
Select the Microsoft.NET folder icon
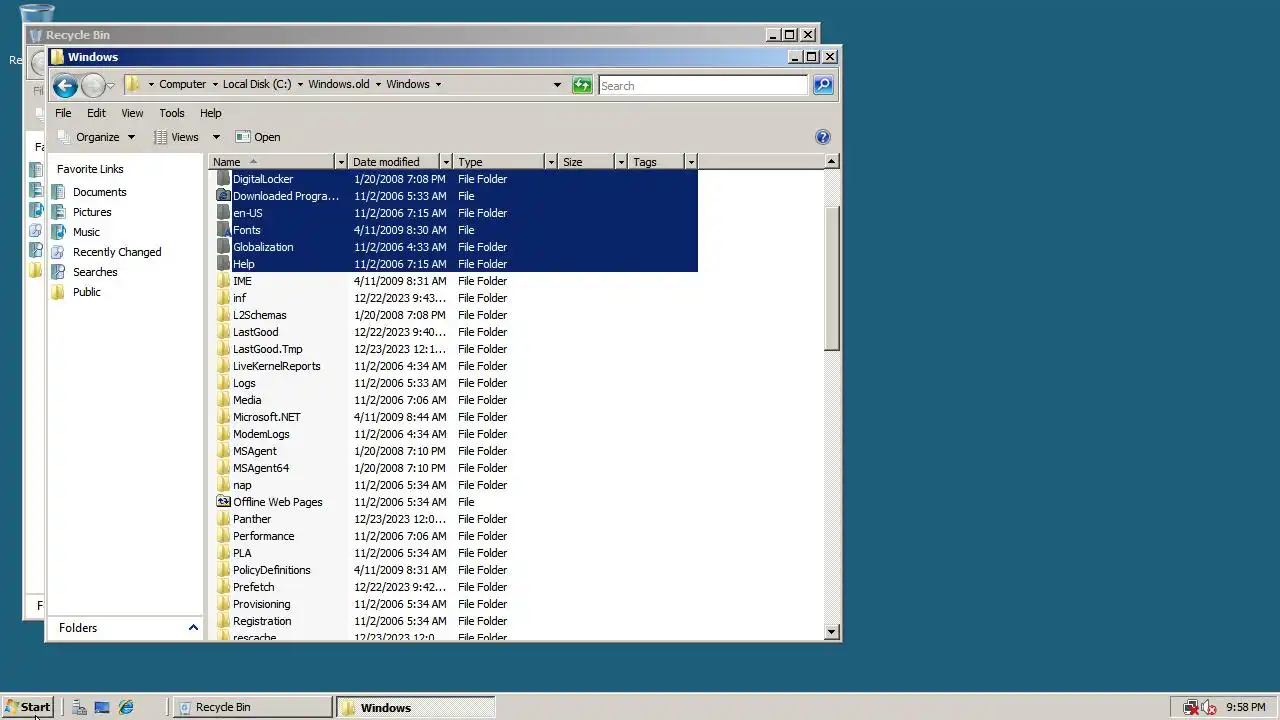[x=224, y=417]
